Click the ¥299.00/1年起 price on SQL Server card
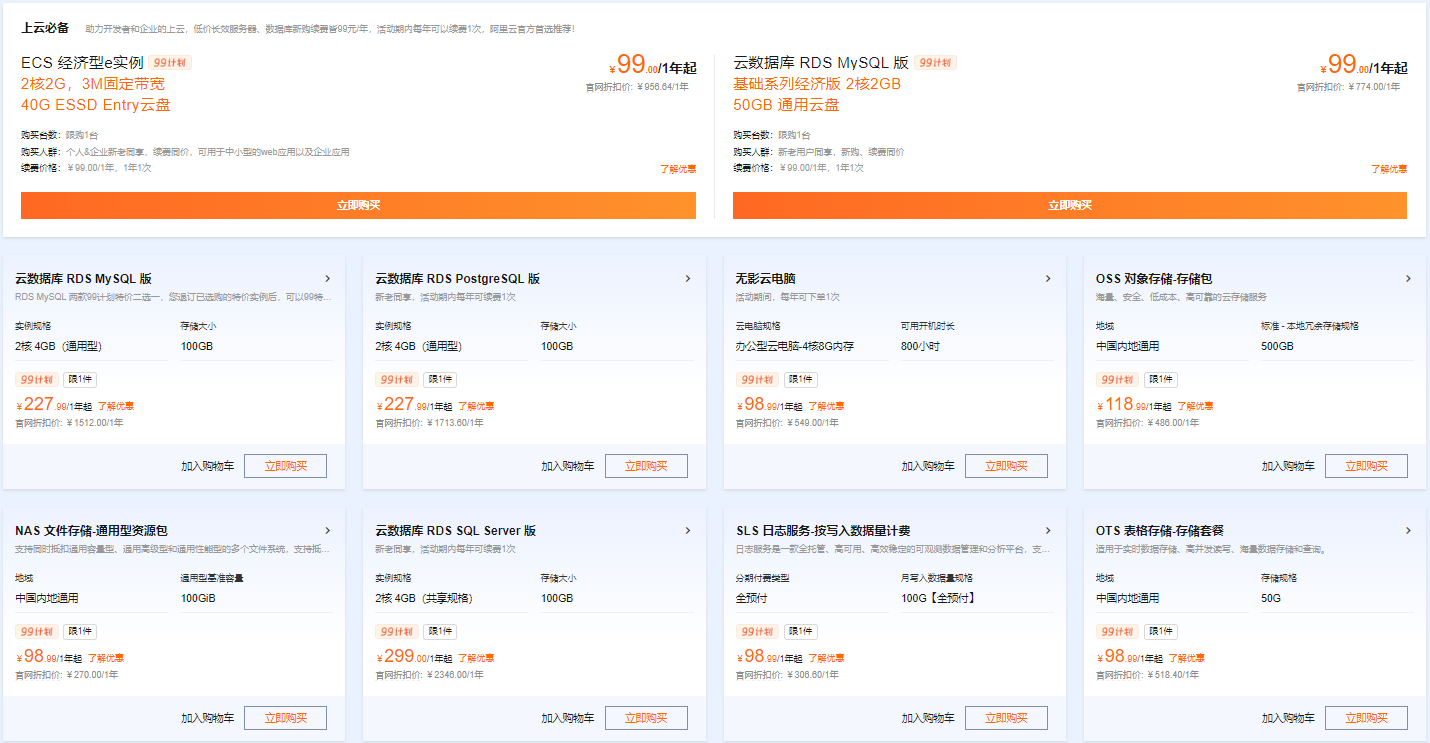 (414, 656)
